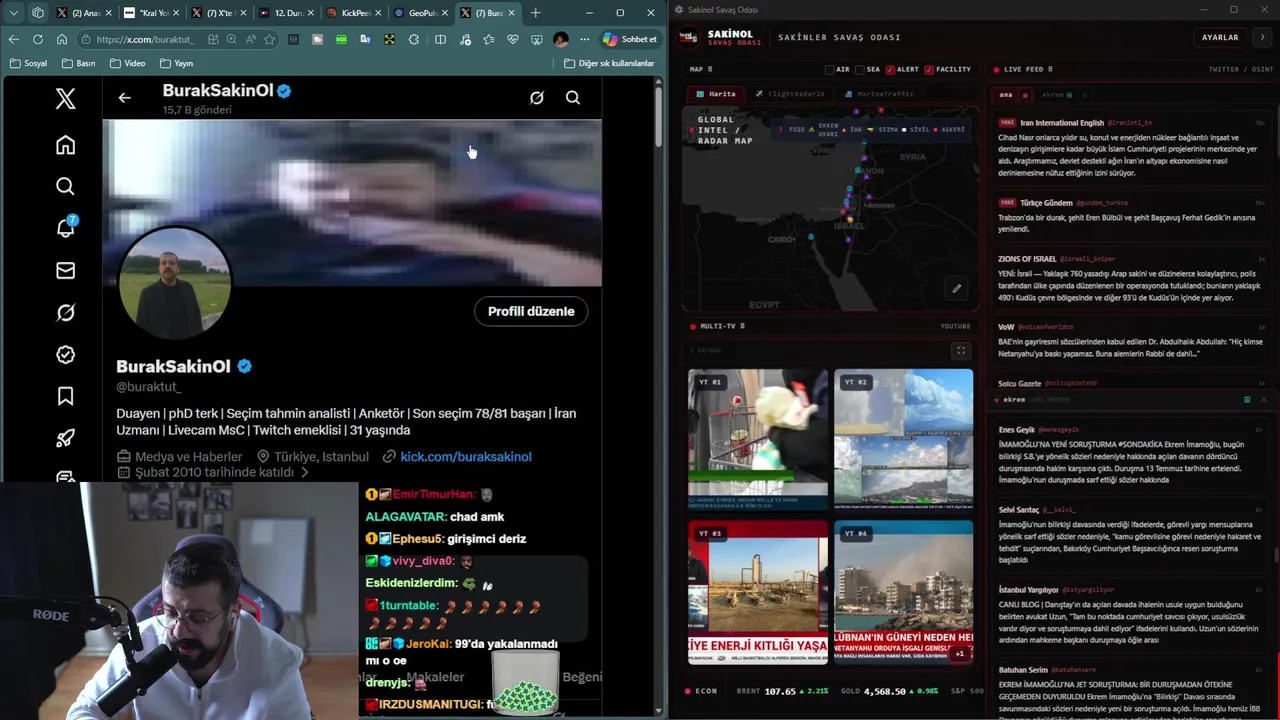Switch to the Harita map tab

716,94
